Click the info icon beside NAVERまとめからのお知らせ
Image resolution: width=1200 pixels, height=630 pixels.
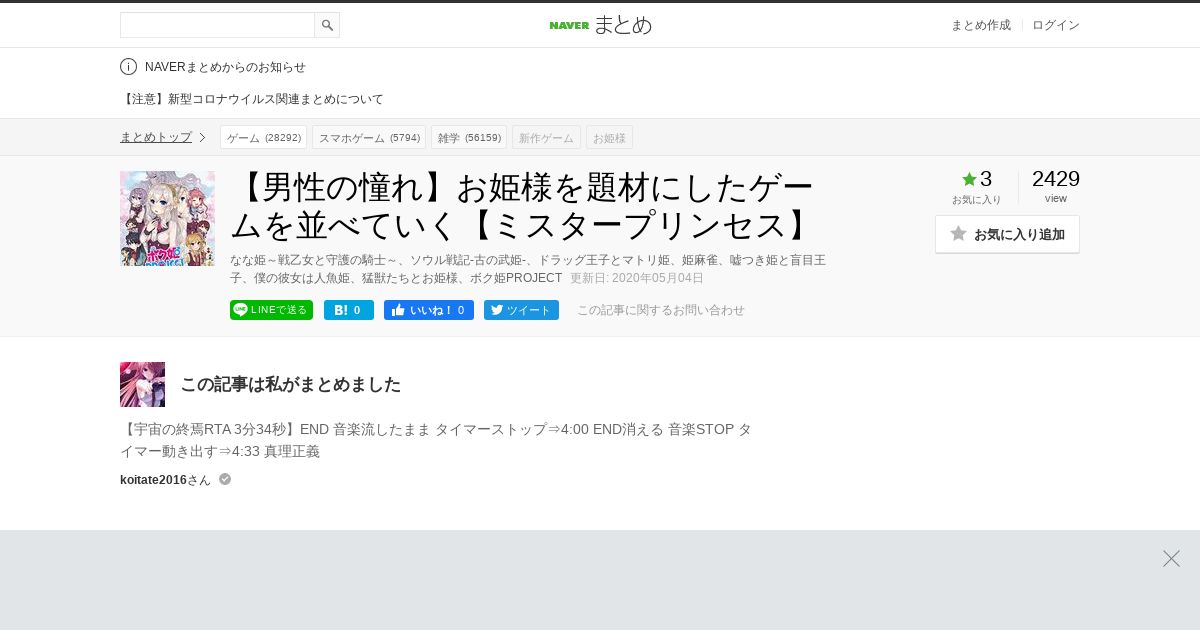(128, 67)
